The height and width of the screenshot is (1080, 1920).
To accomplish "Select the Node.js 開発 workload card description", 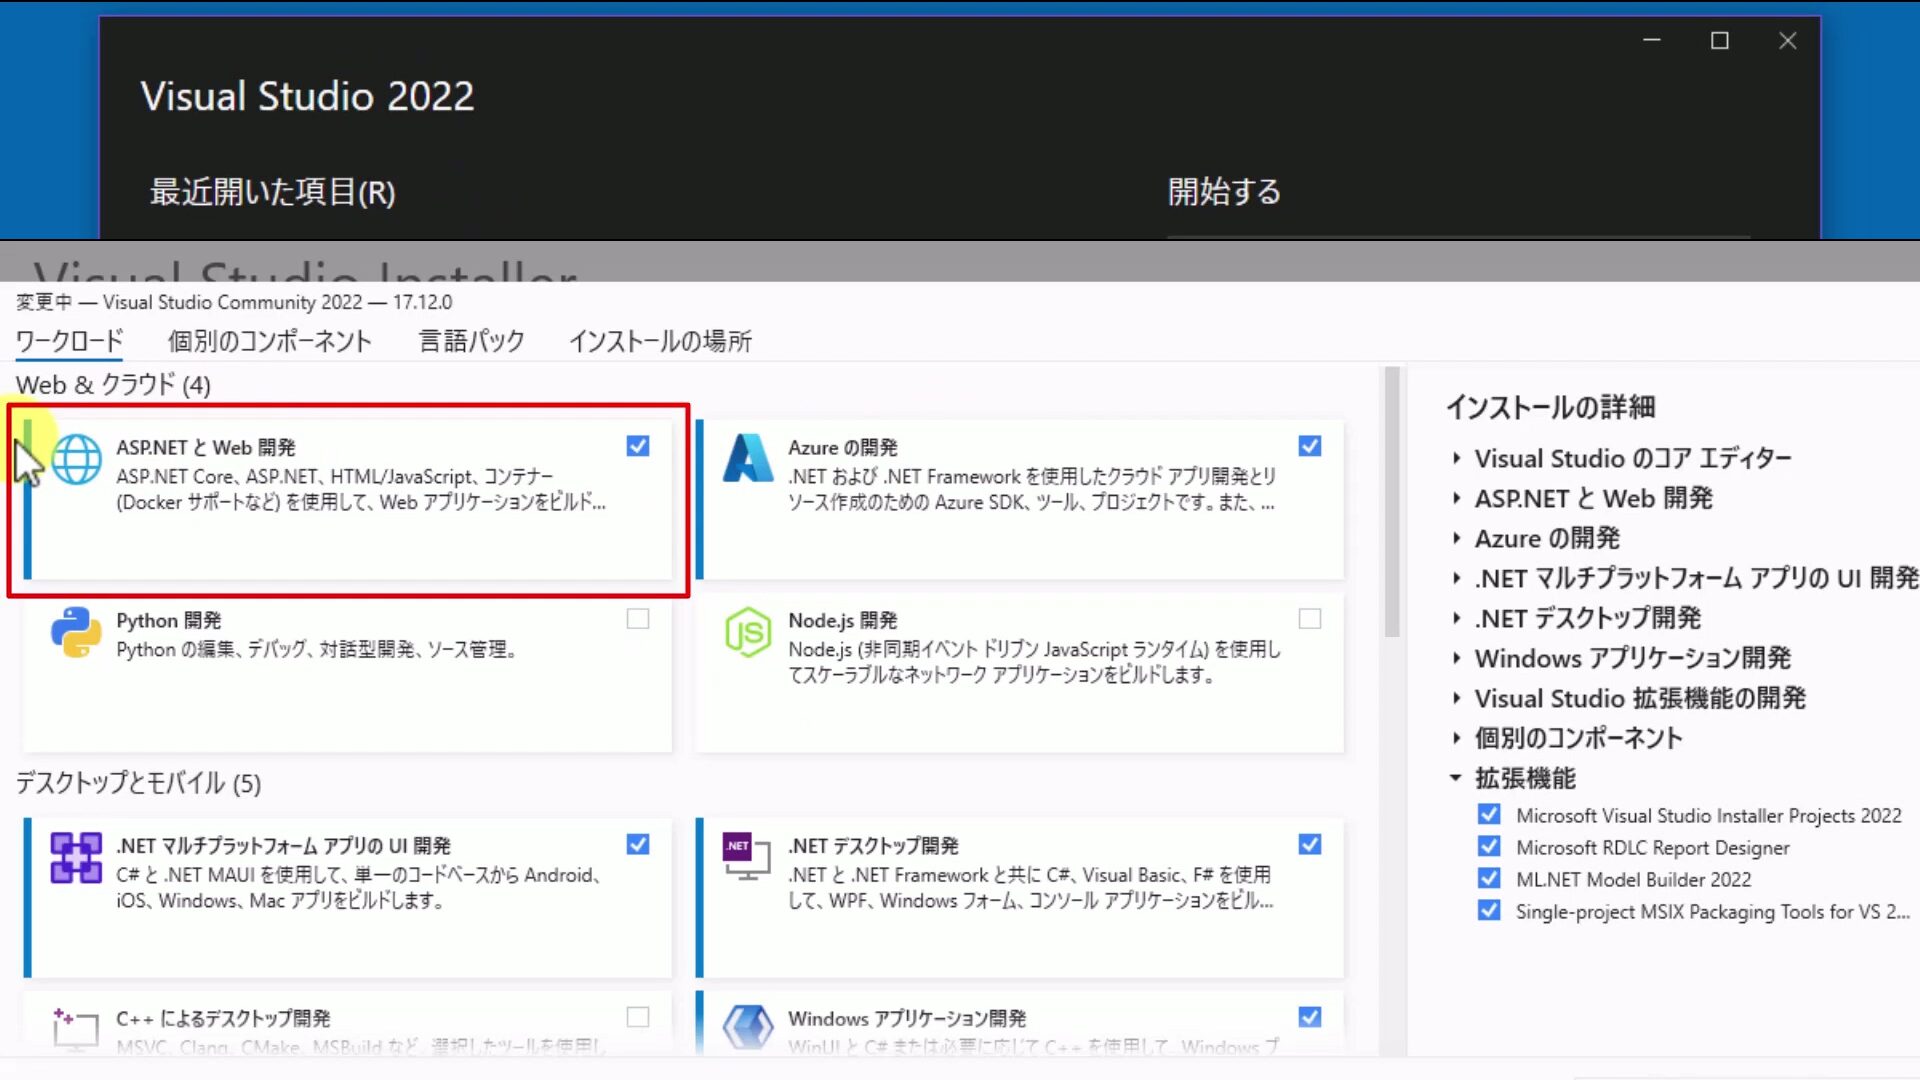I will [x=1034, y=662].
